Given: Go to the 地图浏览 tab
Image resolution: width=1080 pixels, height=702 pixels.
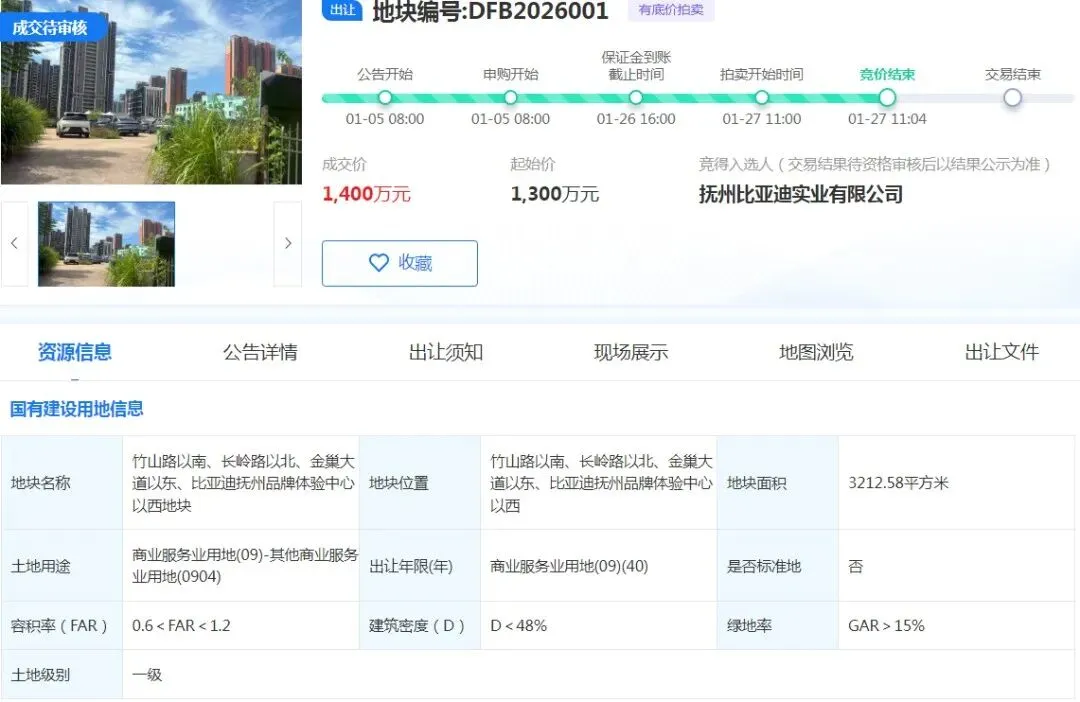Looking at the screenshot, I should click(816, 352).
